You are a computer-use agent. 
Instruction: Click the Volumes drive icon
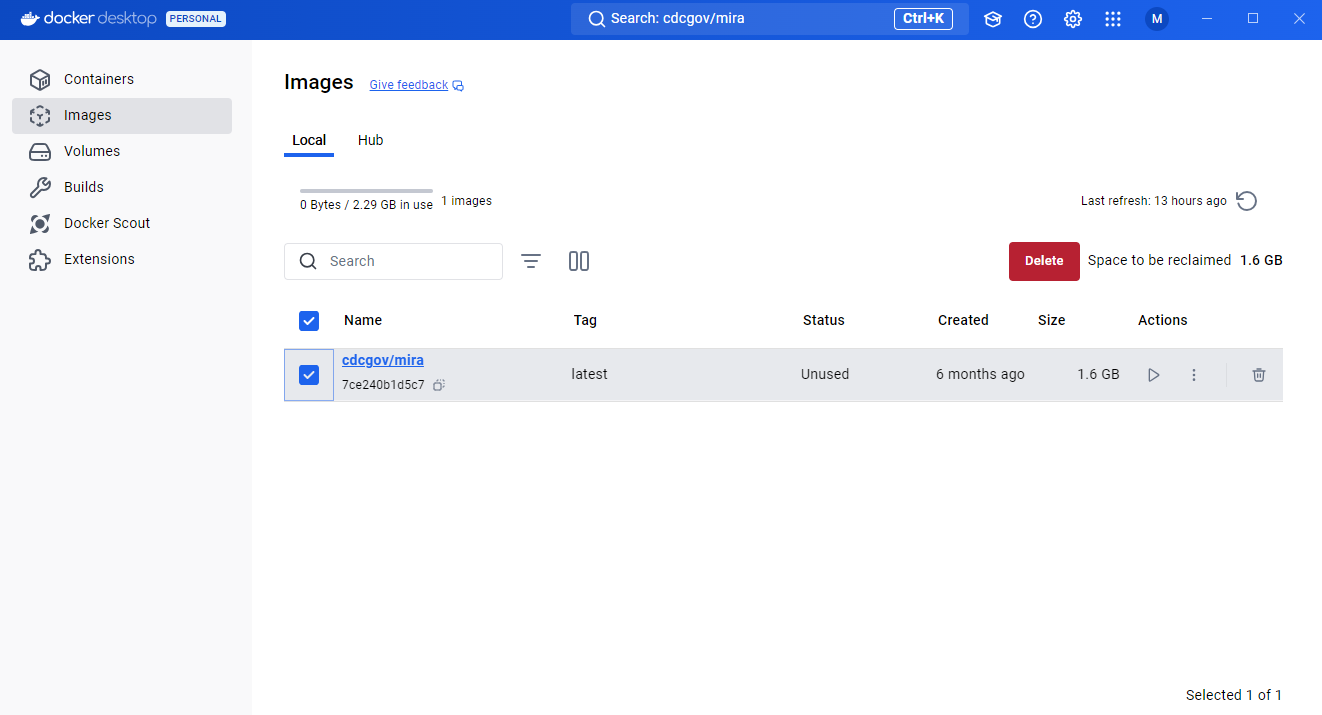point(40,151)
